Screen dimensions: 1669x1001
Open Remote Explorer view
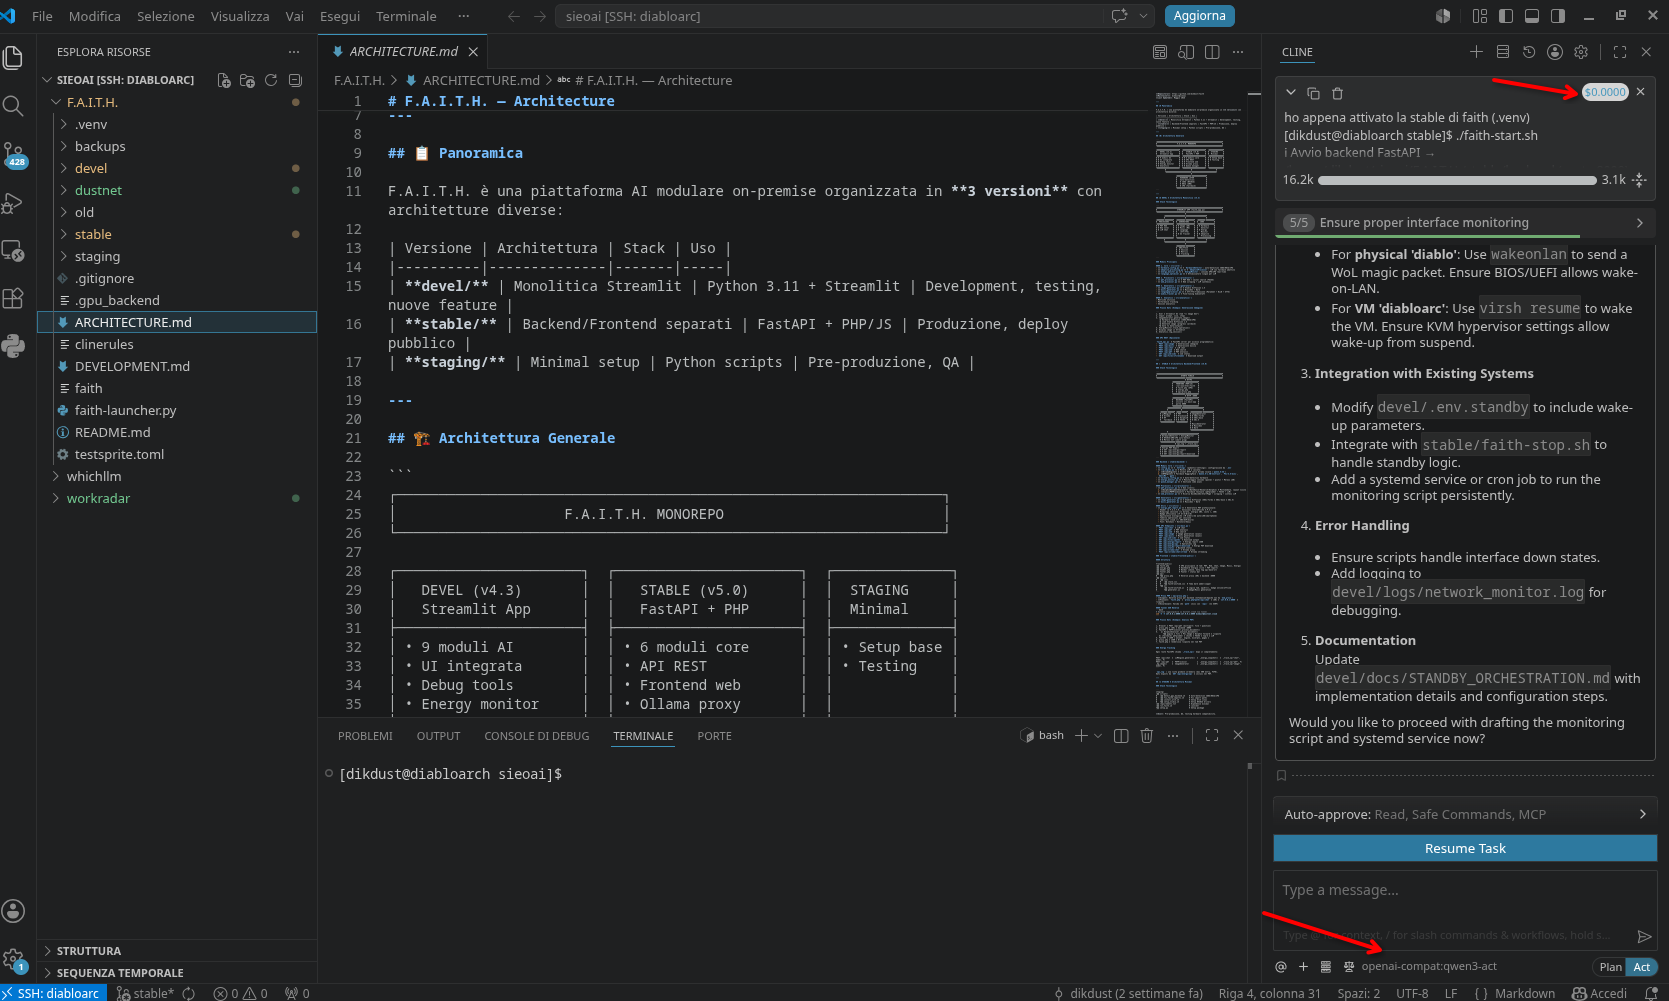tap(13, 251)
